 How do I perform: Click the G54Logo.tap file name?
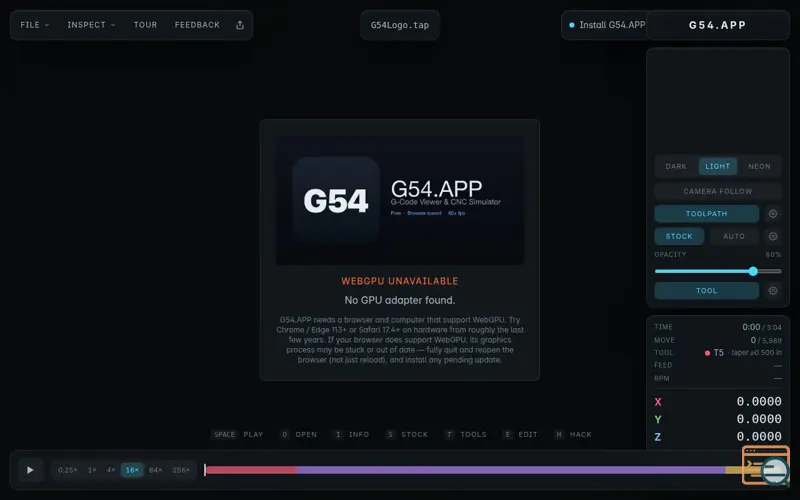(x=399, y=25)
